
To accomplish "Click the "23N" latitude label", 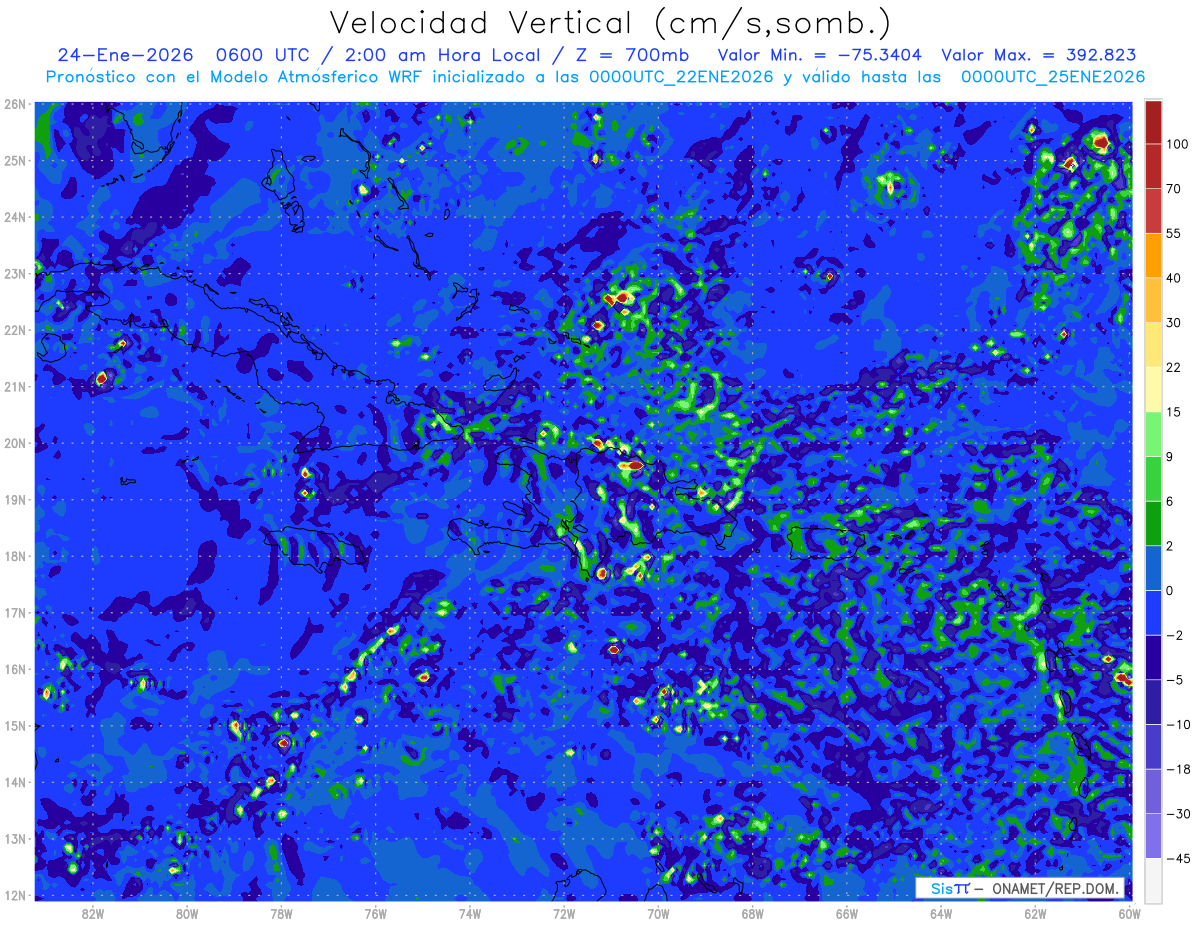I will click(x=15, y=273).
